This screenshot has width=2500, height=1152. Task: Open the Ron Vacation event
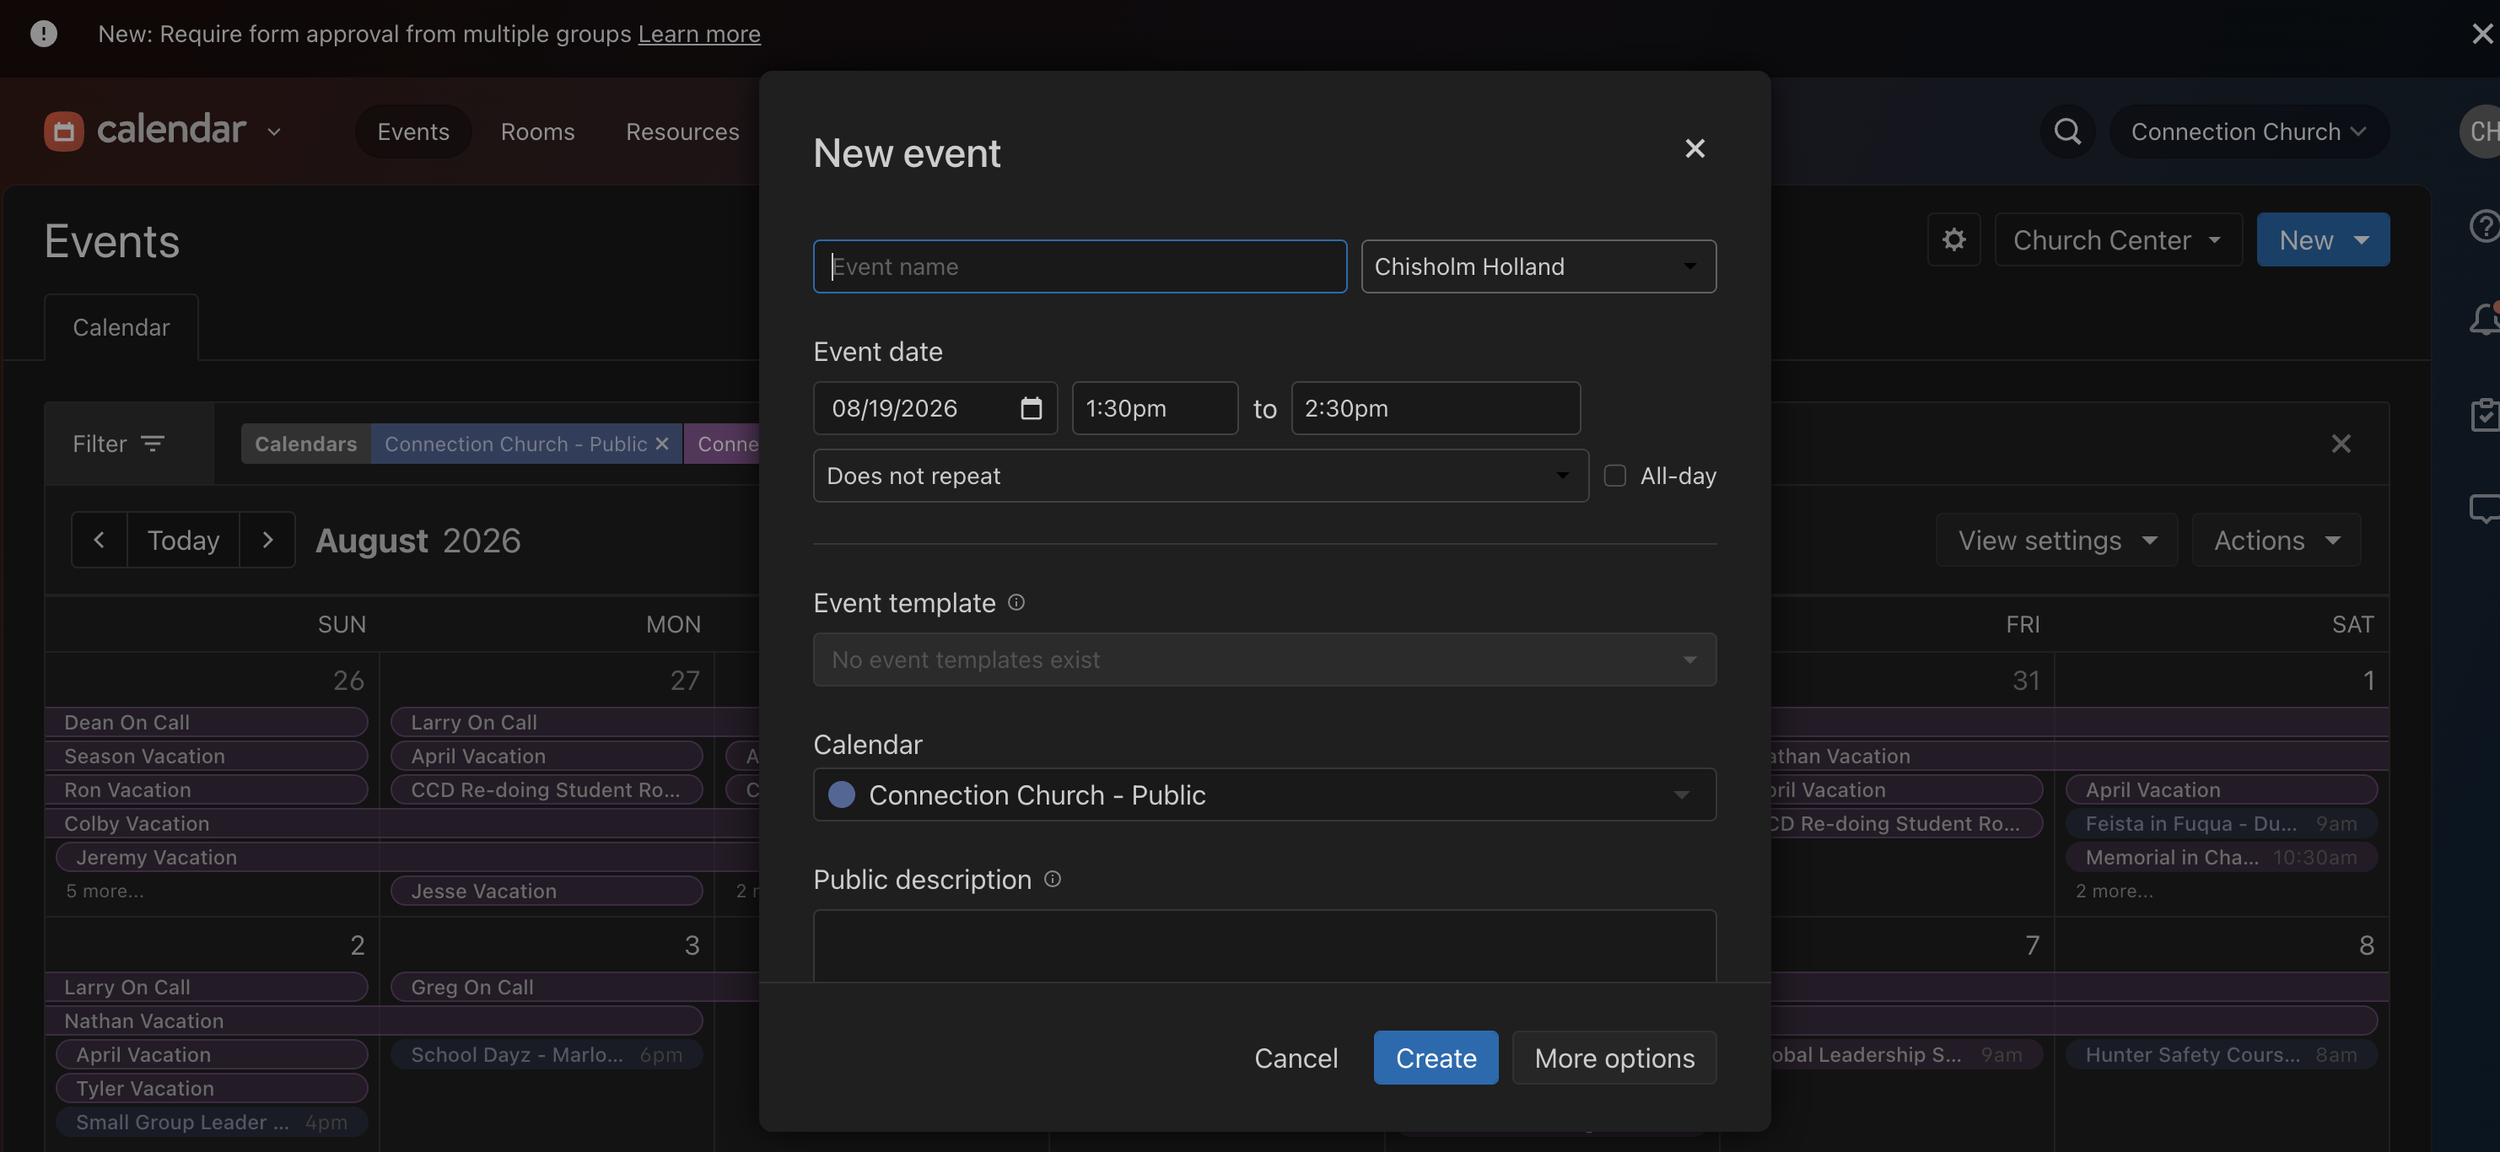tap(206, 790)
